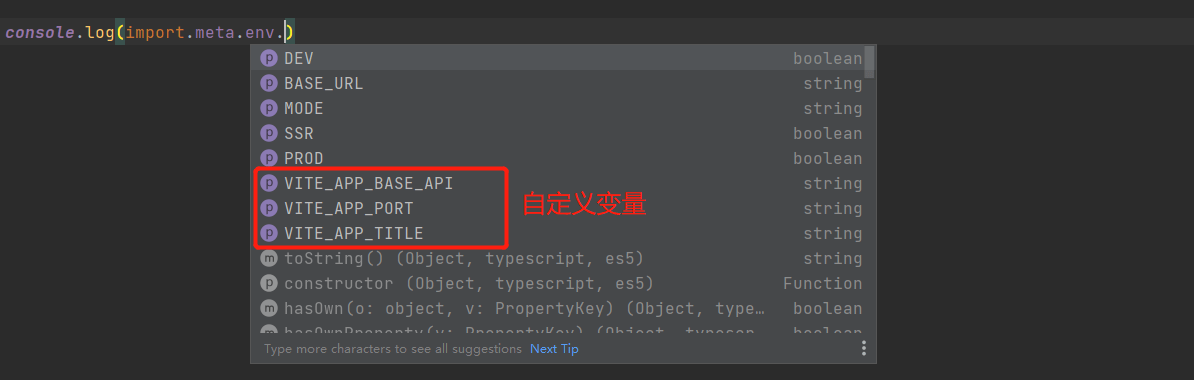Click the method icon beside toString()
Image resolution: width=1194 pixels, height=380 pixels.
268,258
